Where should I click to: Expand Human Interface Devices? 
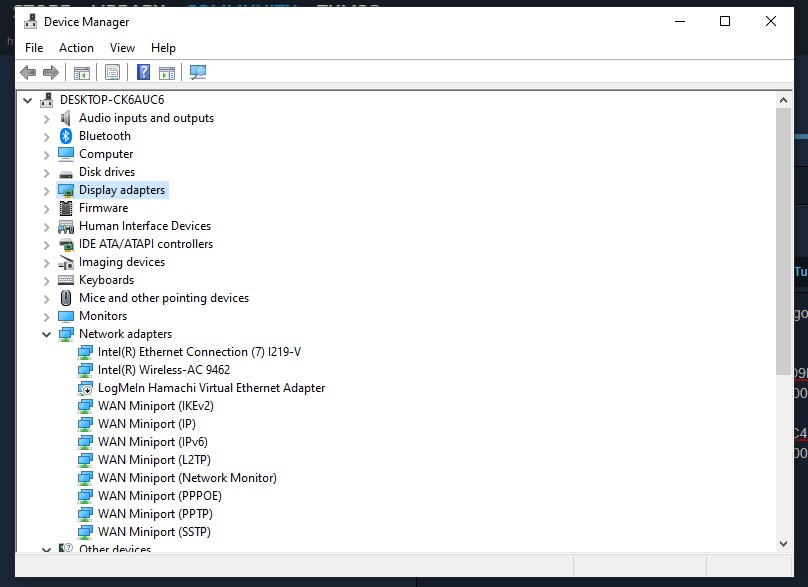(46, 227)
